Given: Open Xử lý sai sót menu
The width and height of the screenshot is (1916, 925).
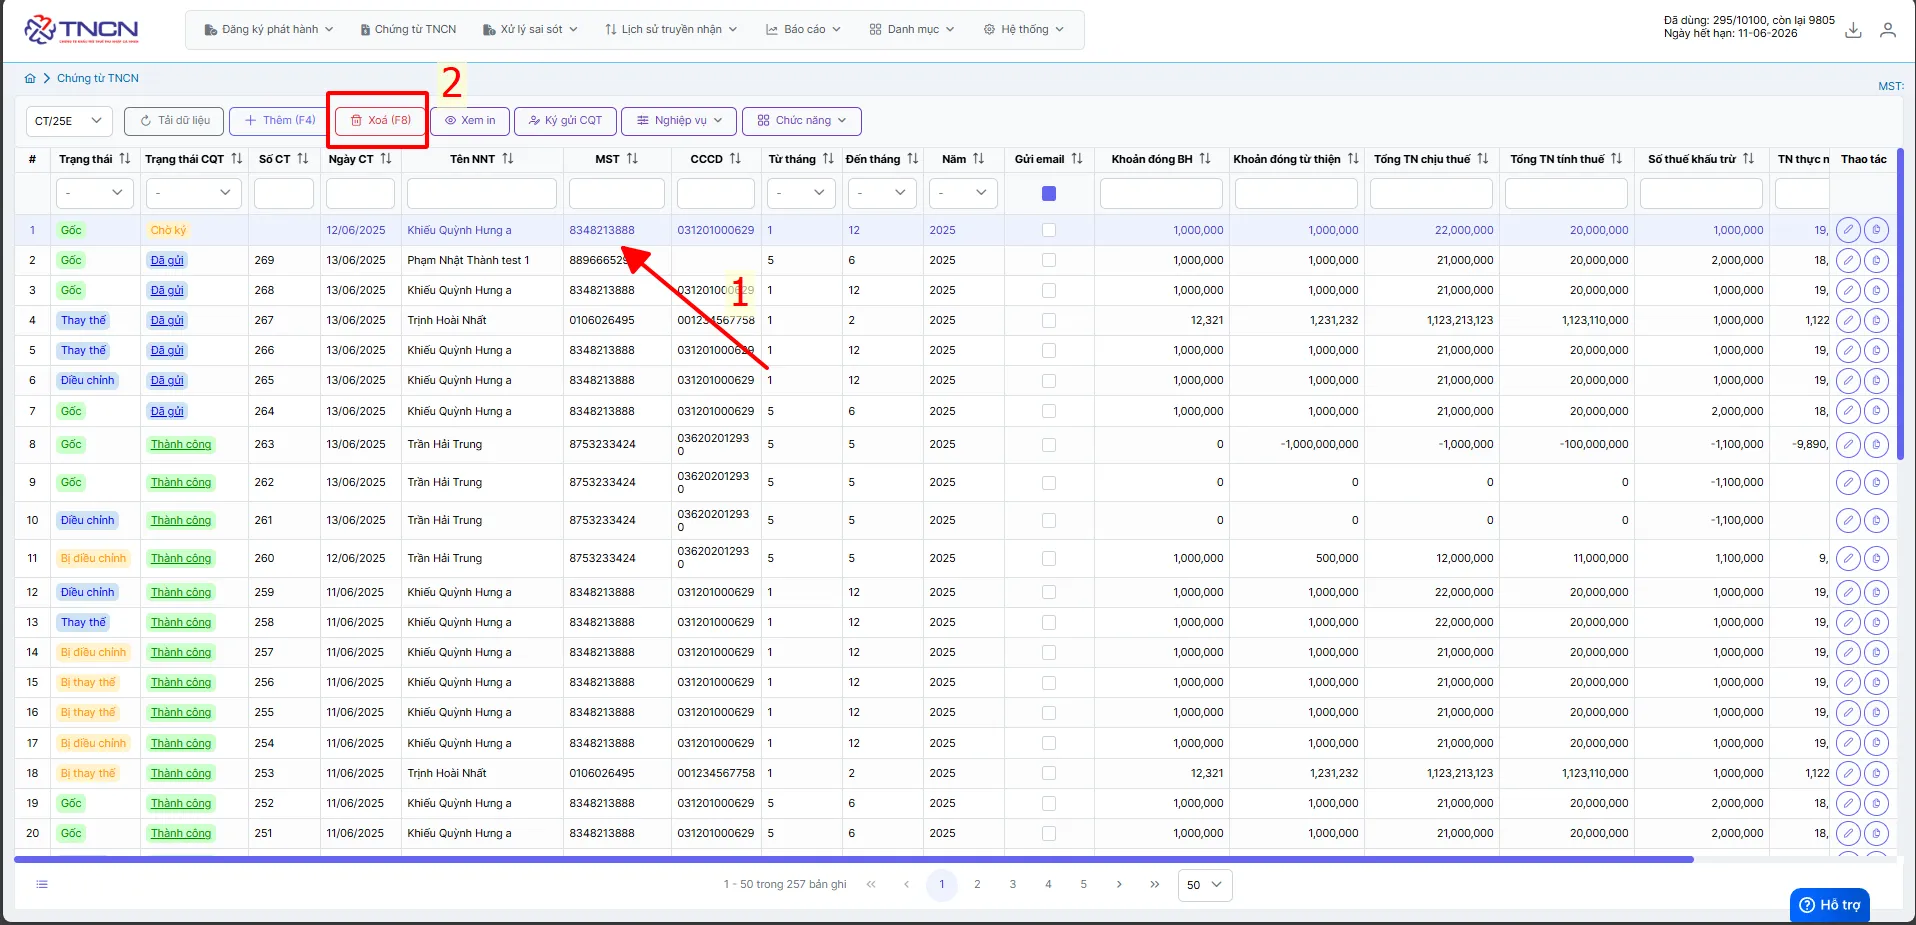Looking at the screenshot, I should coord(530,30).
